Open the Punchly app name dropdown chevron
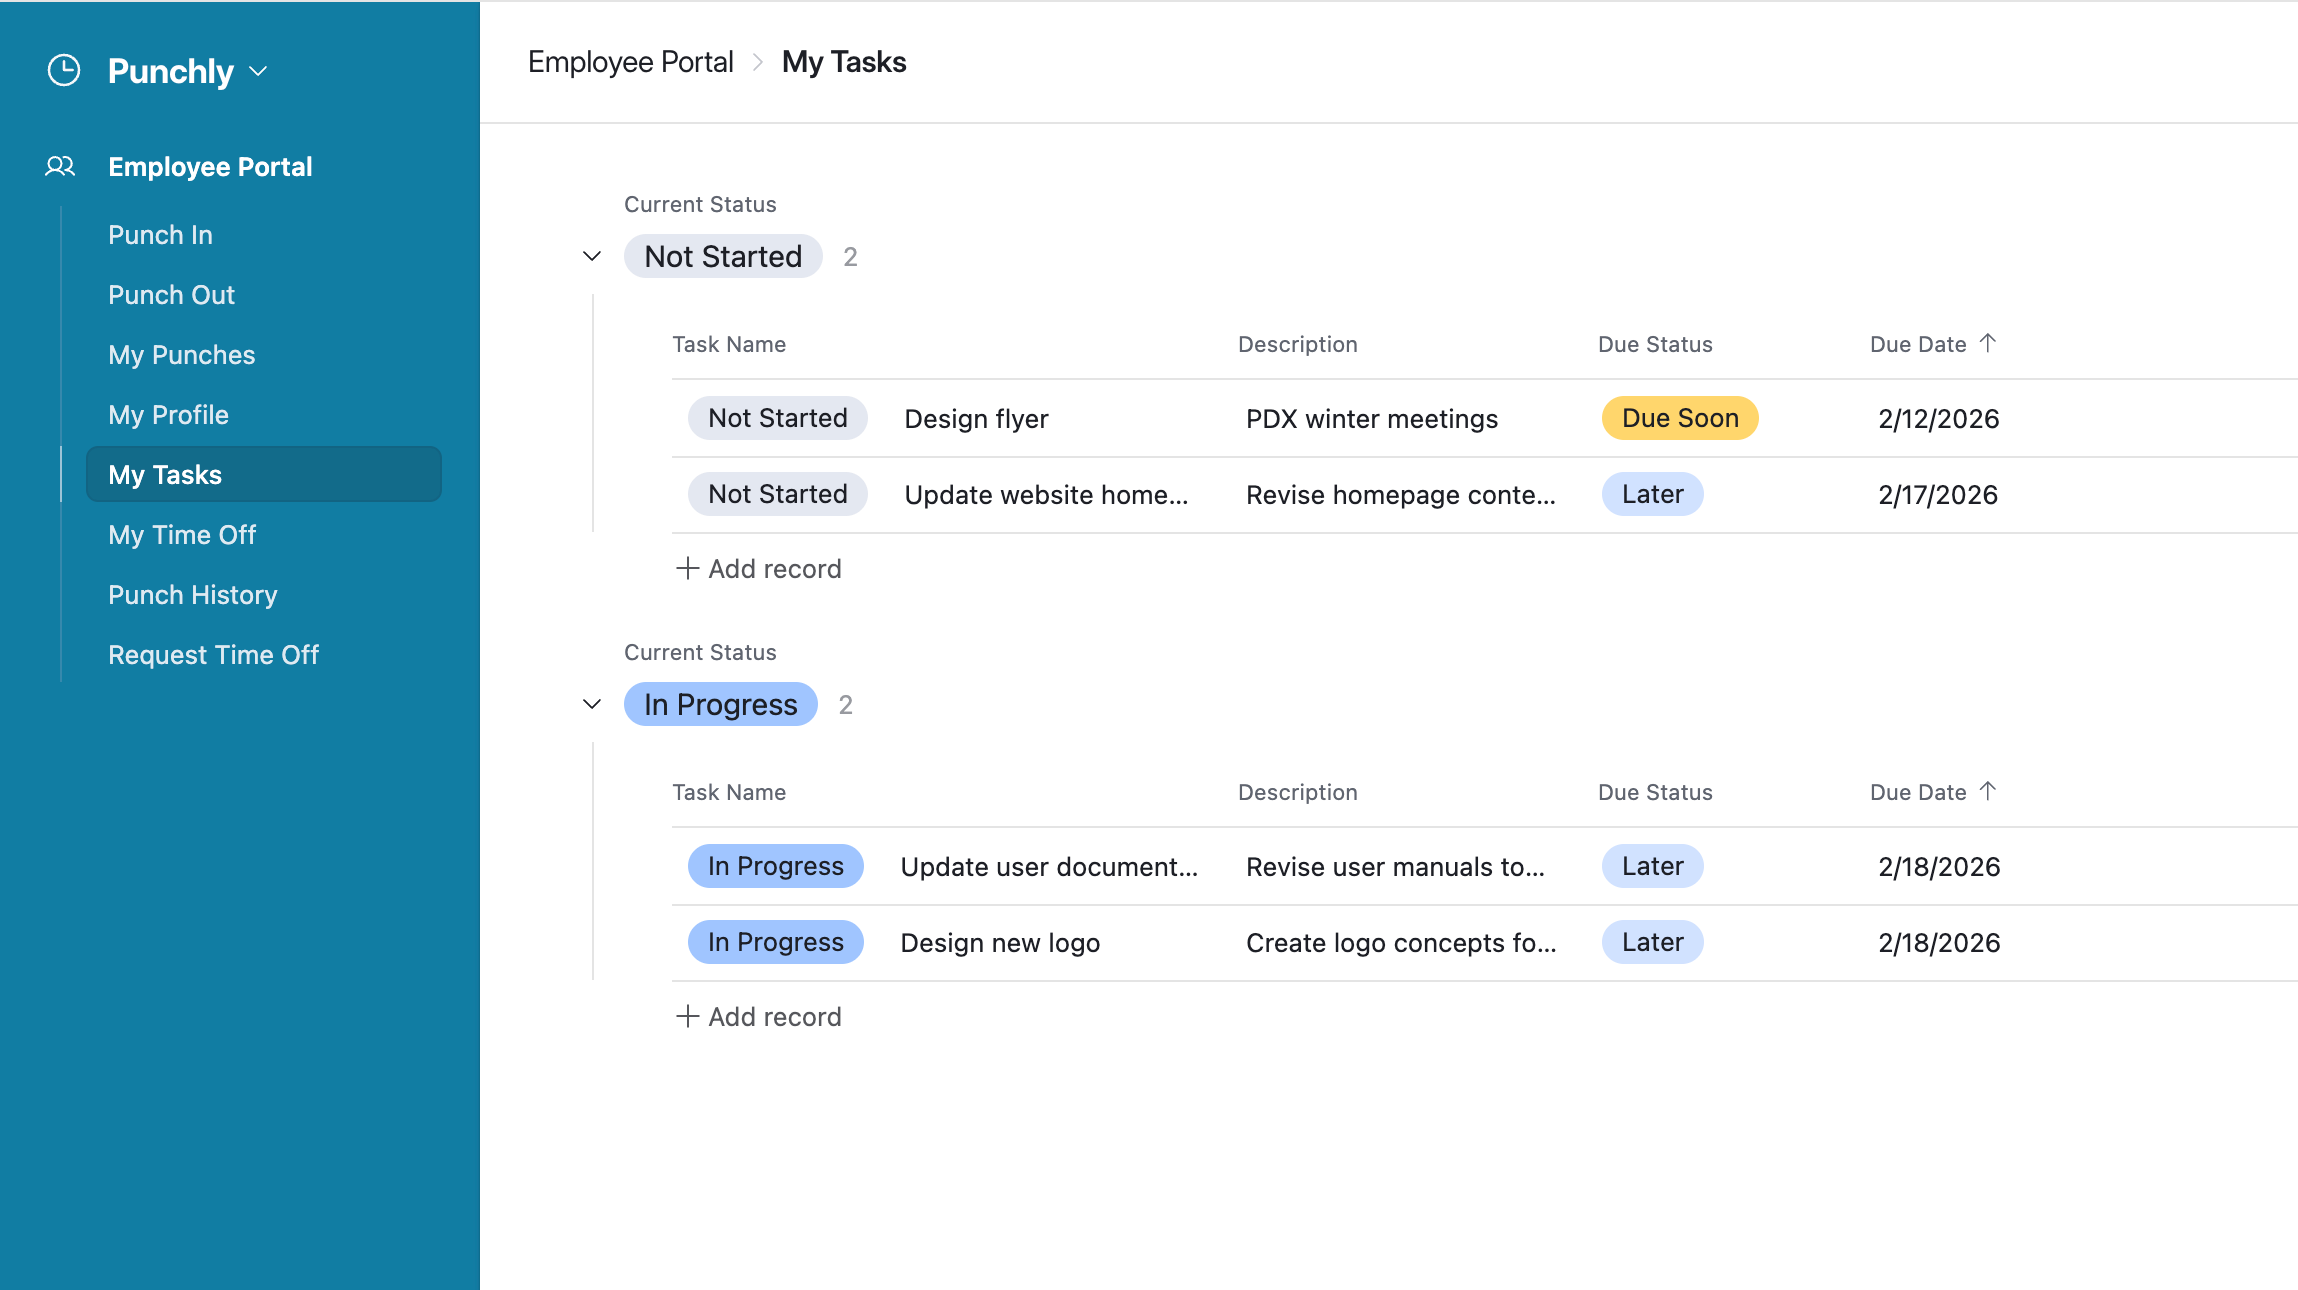Image resolution: width=2298 pixels, height=1290 pixels. pyautogui.click(x=258, y=71)
